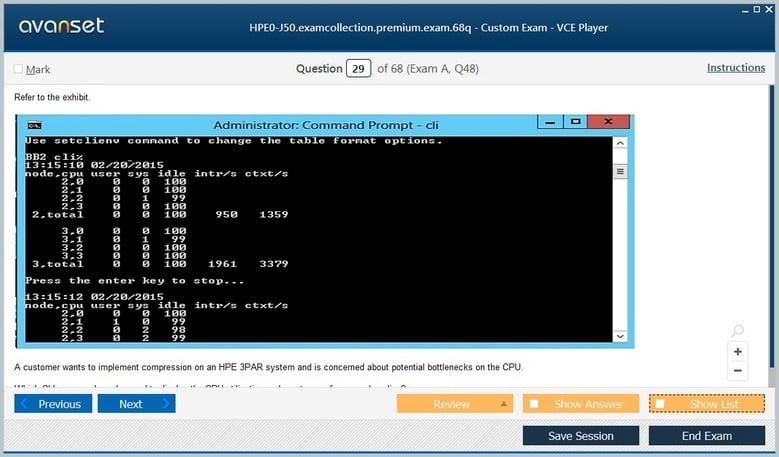Image resolution: width=779 pixels, height=457 pixels.
Task: Click End Exam button
Action: coord(707,436)
